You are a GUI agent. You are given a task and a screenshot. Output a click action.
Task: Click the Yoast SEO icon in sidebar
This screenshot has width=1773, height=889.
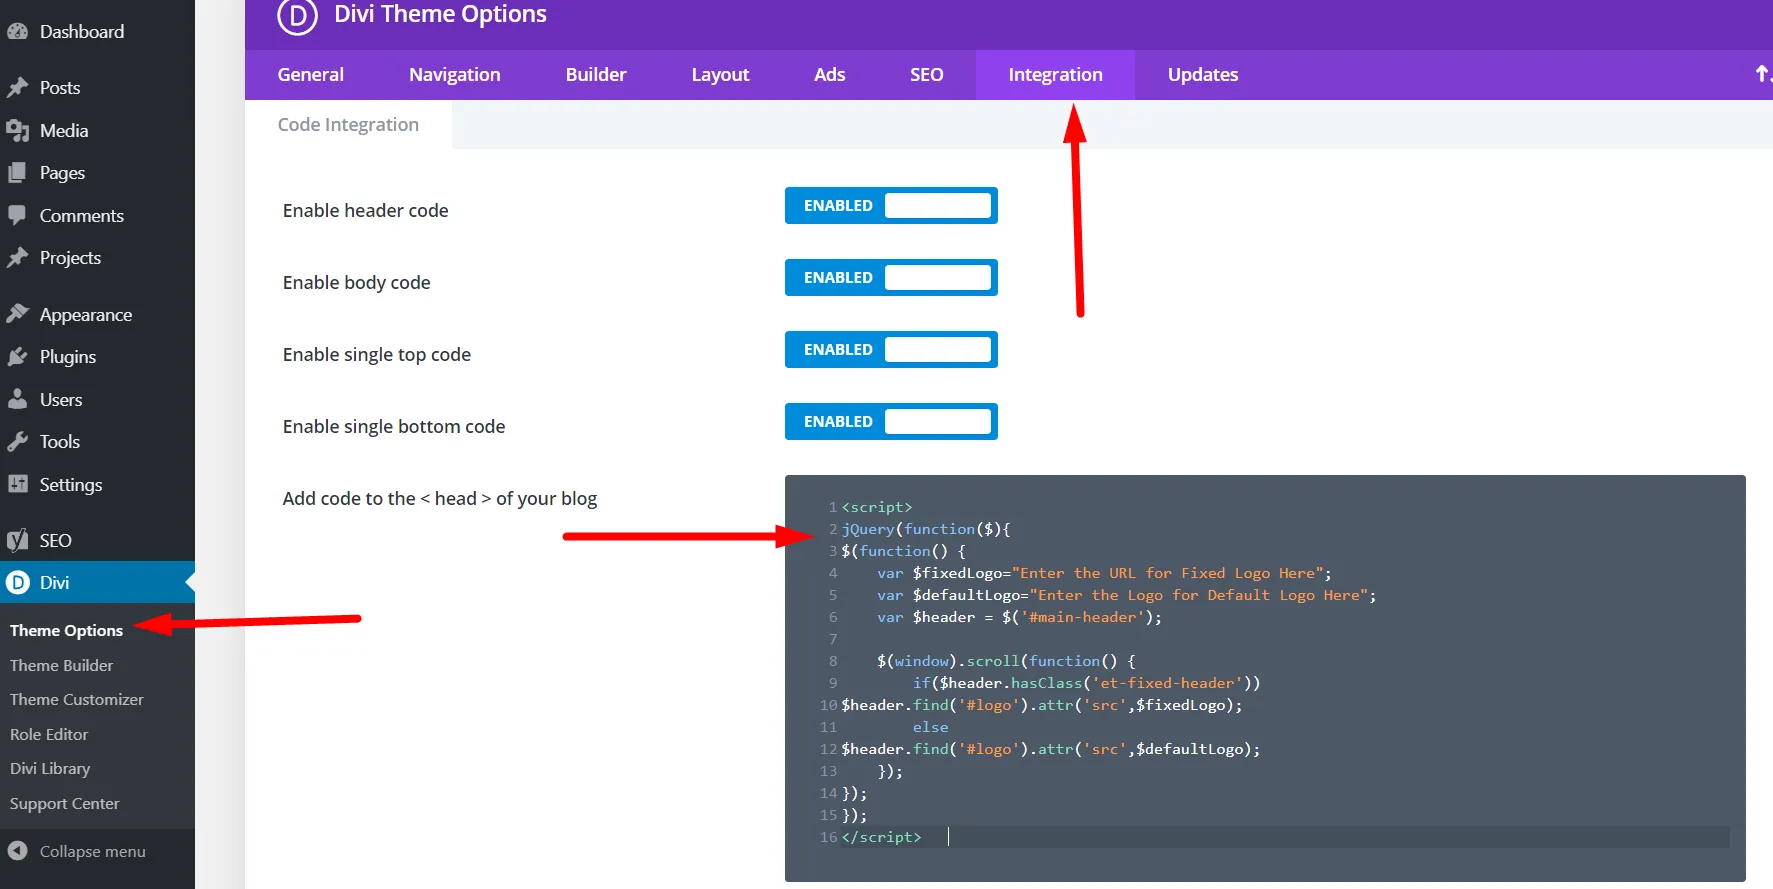click(17, 540)
